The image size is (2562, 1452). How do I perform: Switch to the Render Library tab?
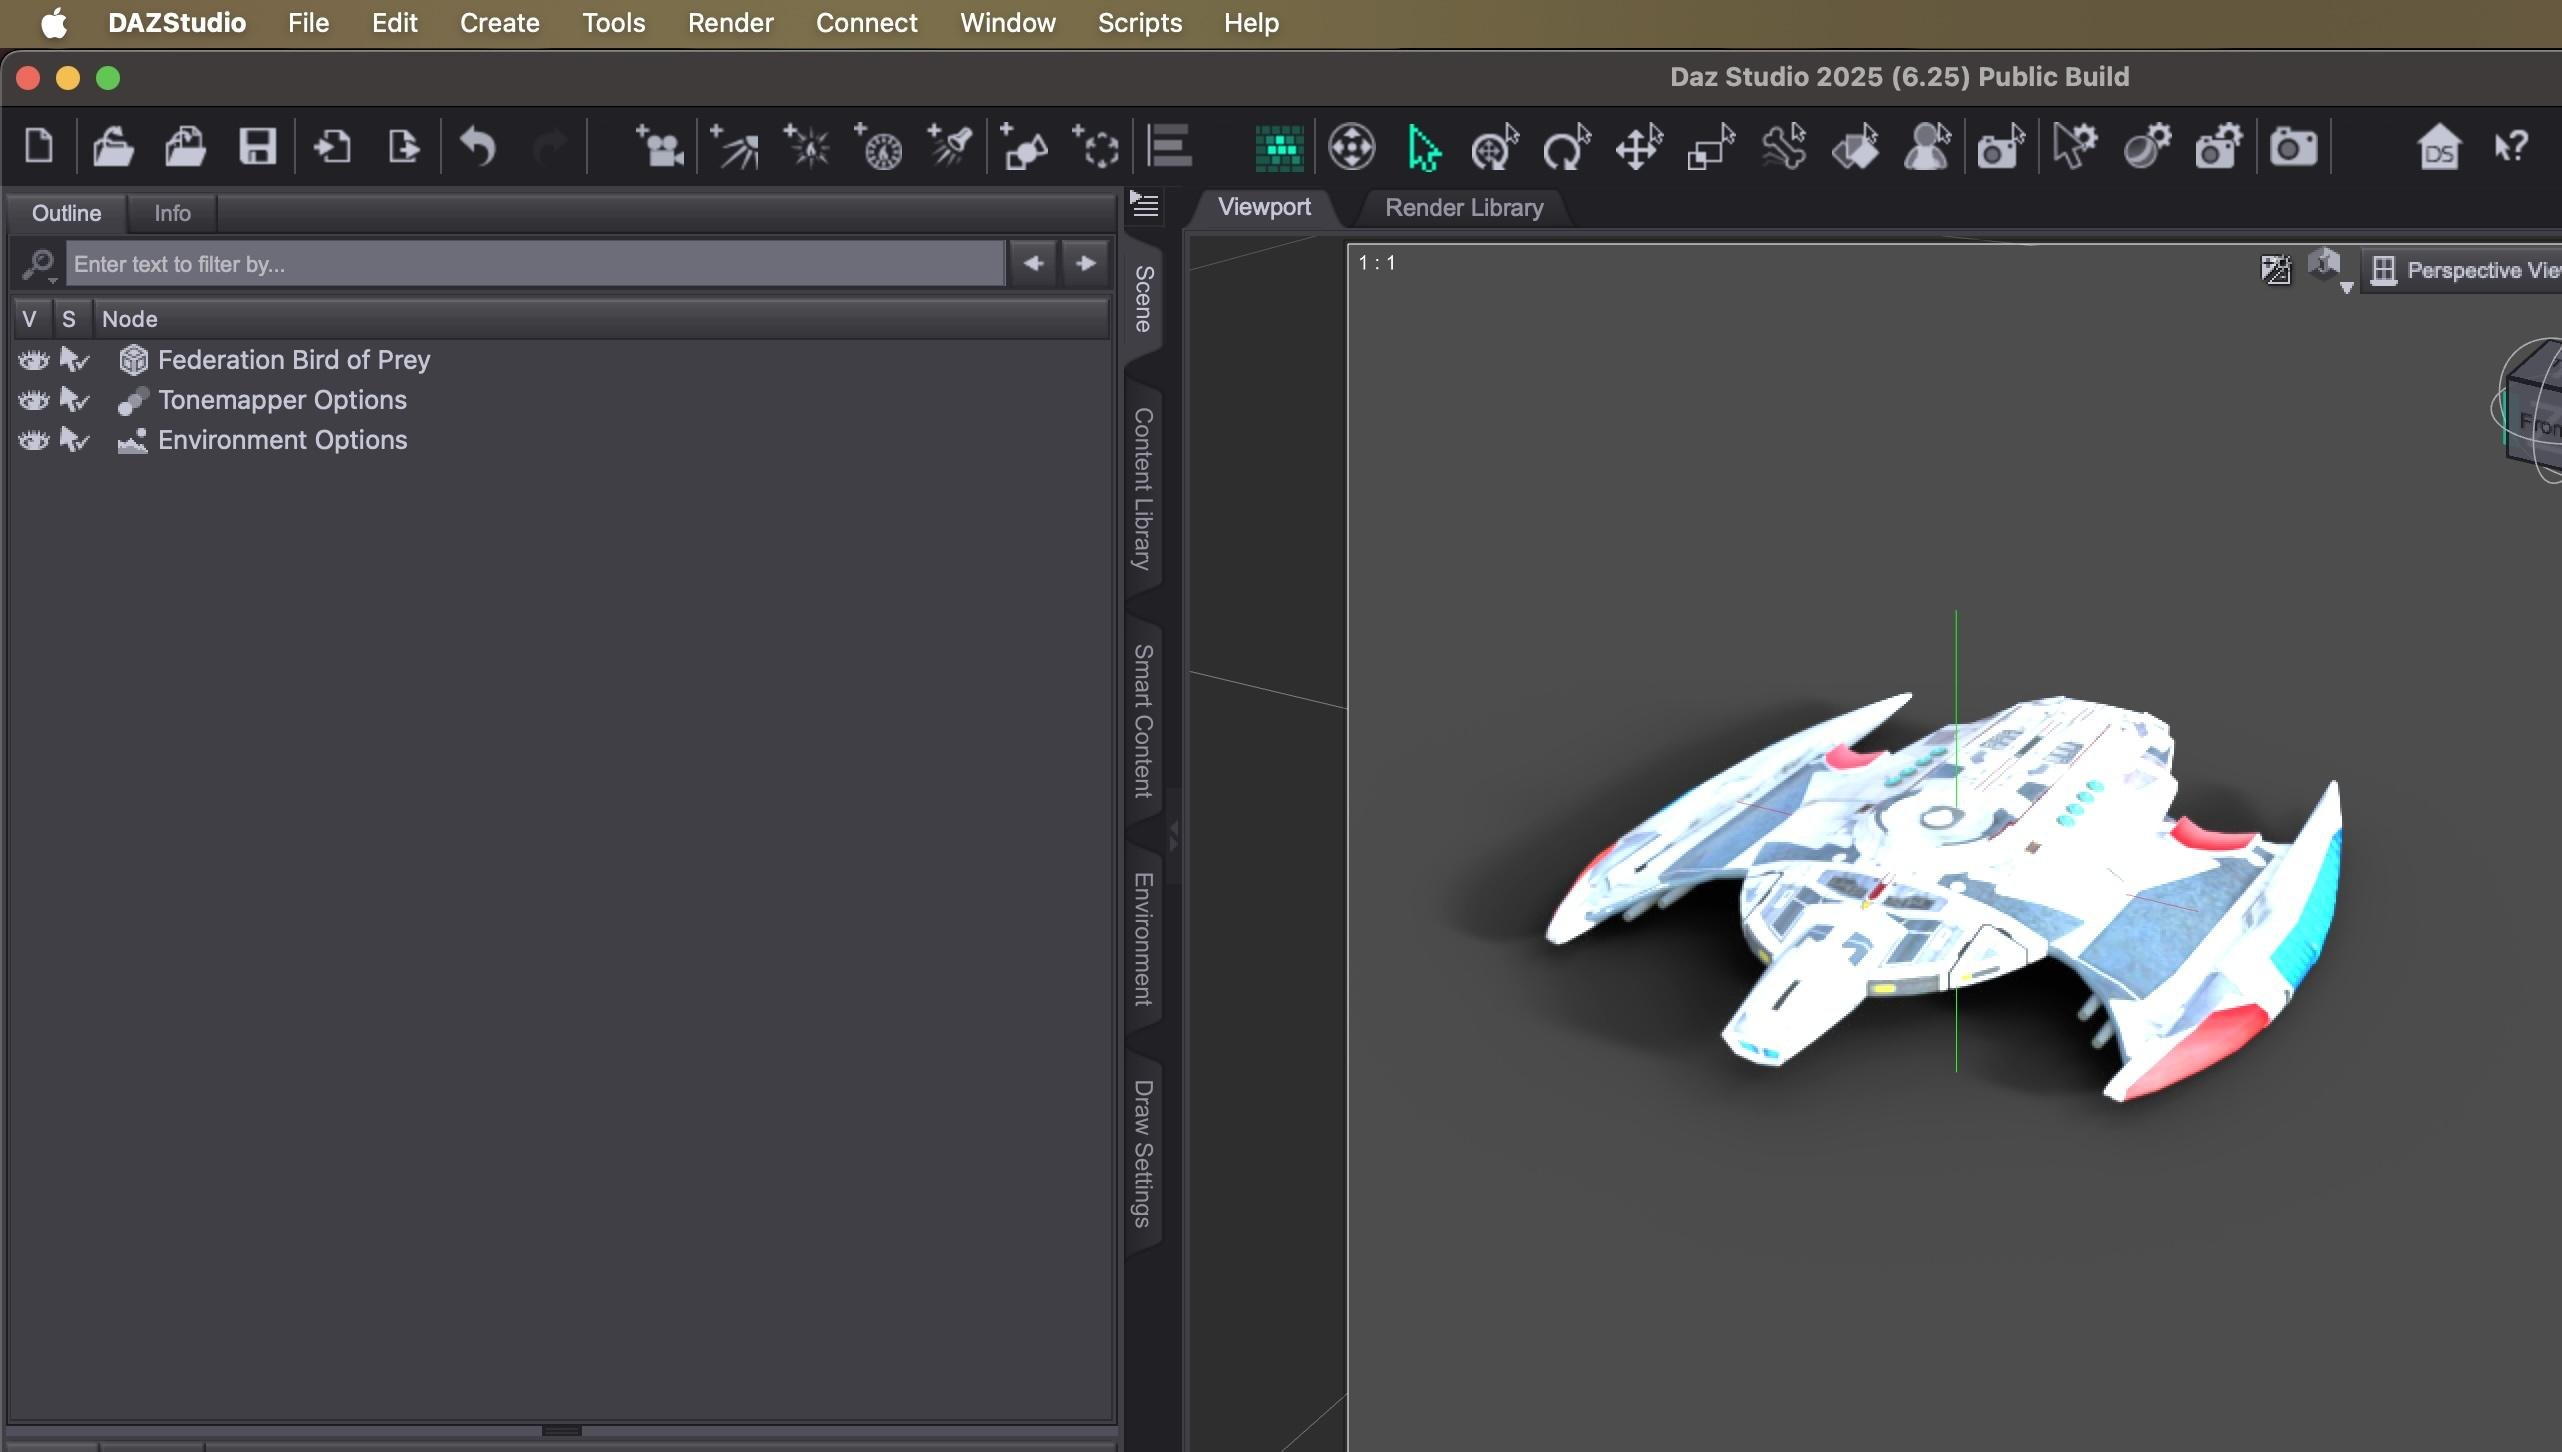pyautogui.click(x=1463, y=207)
